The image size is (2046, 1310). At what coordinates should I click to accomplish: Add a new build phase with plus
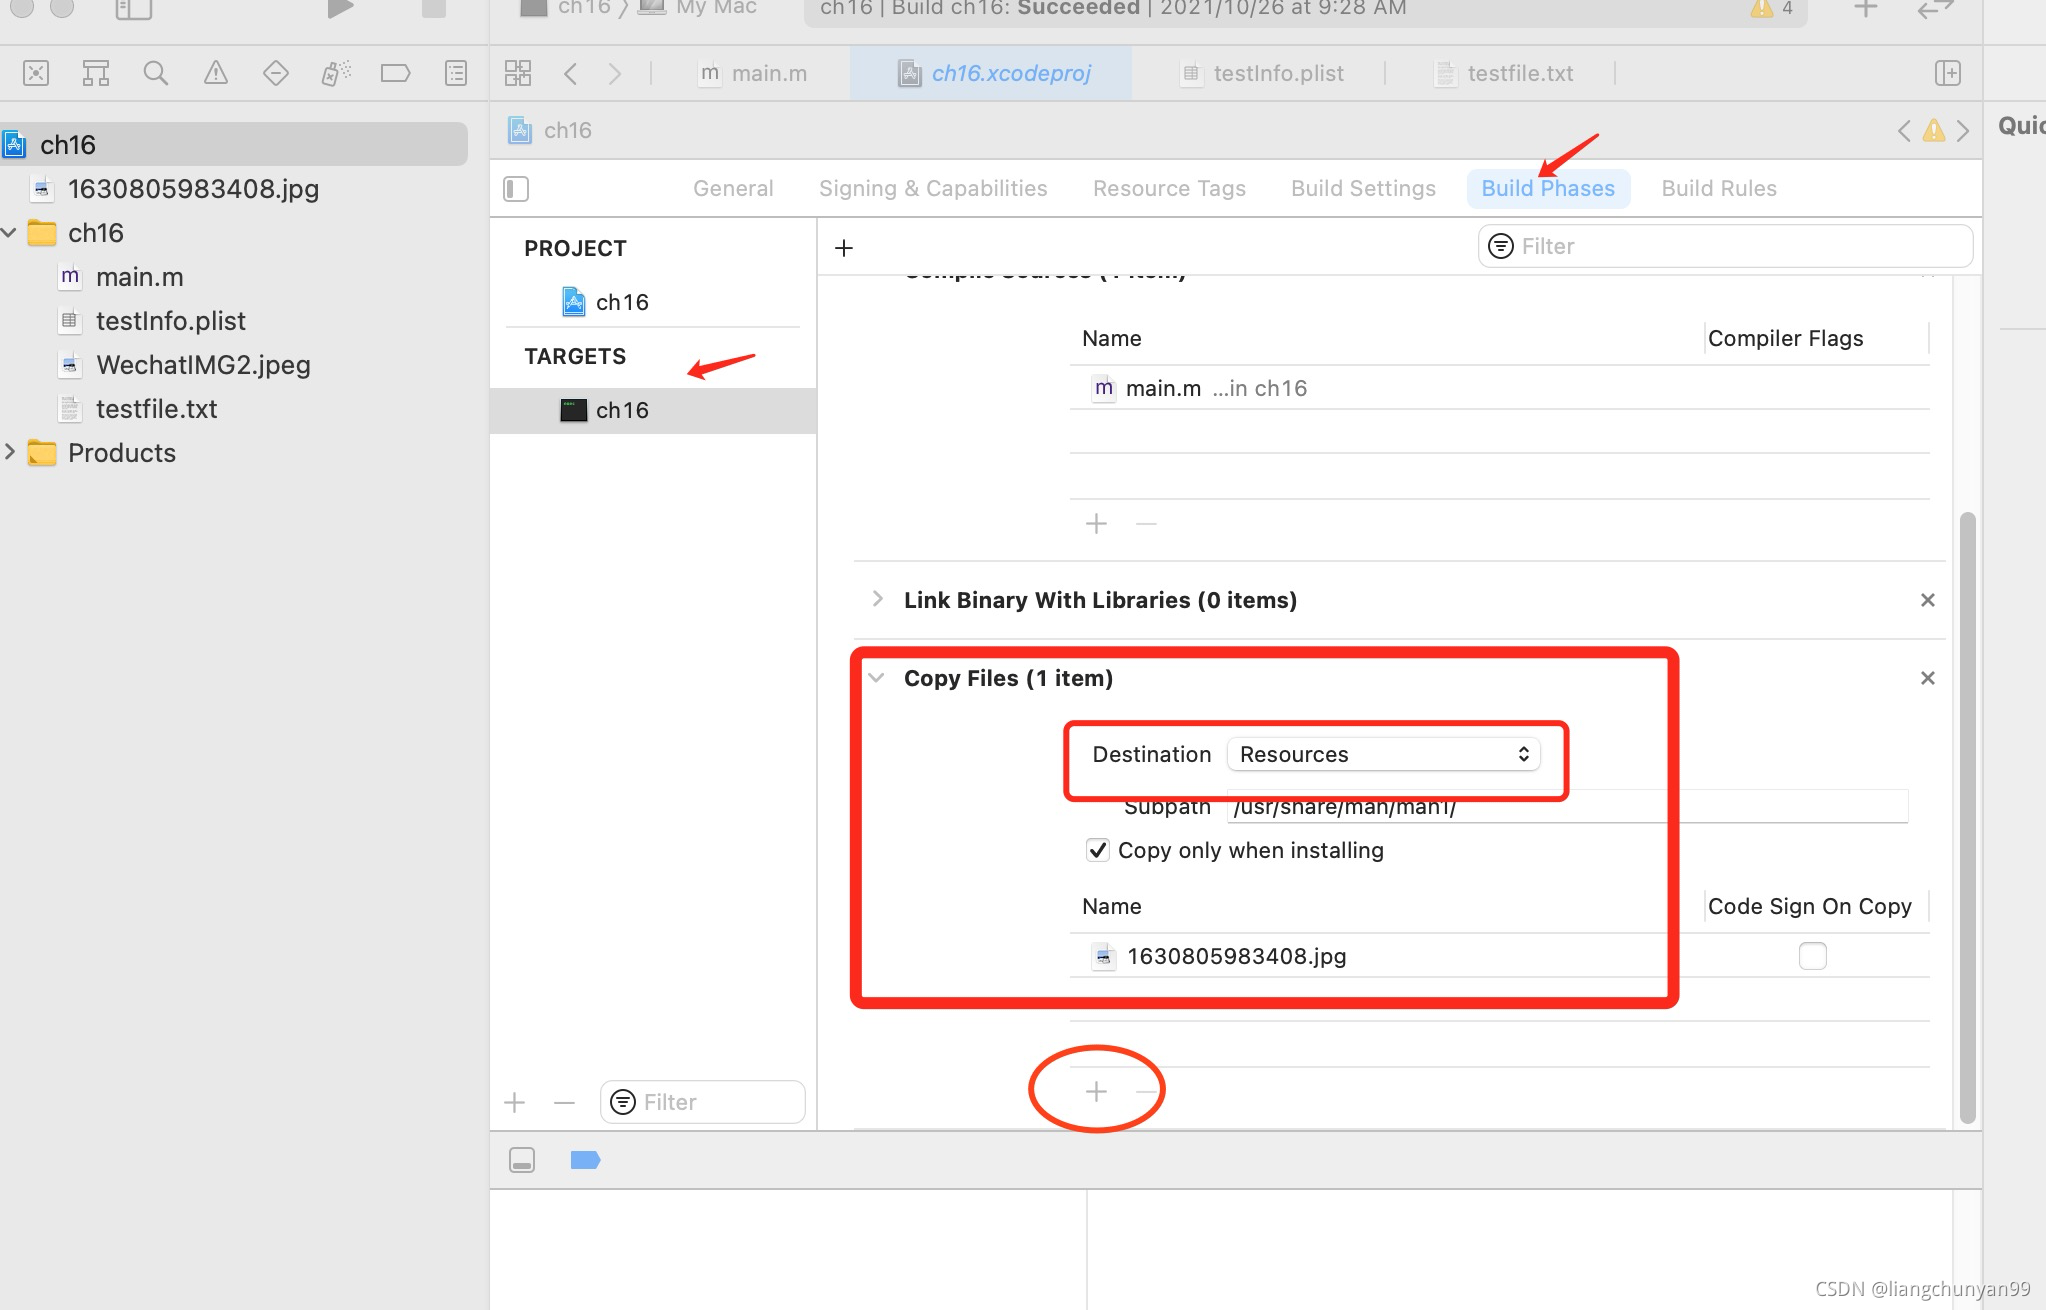coord(844,248)
